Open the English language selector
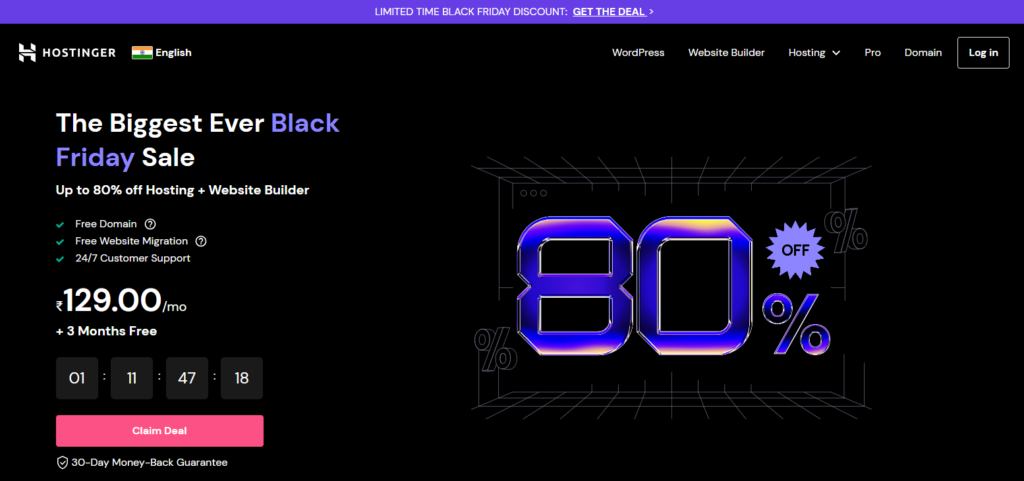 173,53
